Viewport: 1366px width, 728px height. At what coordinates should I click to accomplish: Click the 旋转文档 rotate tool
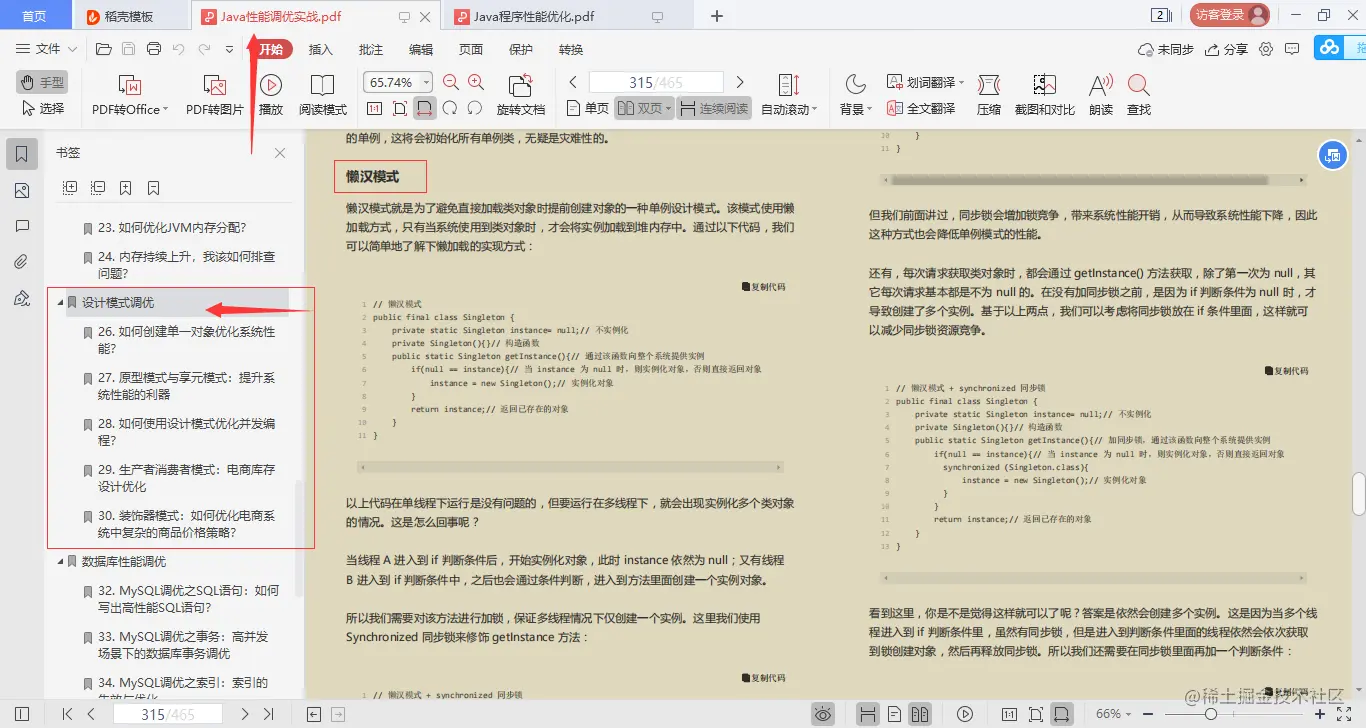[x=519, y=93]
